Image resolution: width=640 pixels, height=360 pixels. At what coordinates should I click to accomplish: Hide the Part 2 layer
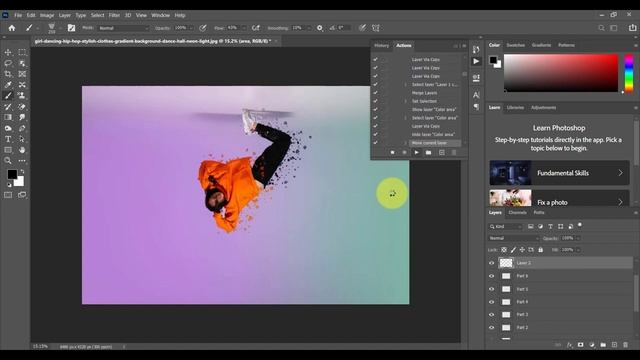click(491, 327)
